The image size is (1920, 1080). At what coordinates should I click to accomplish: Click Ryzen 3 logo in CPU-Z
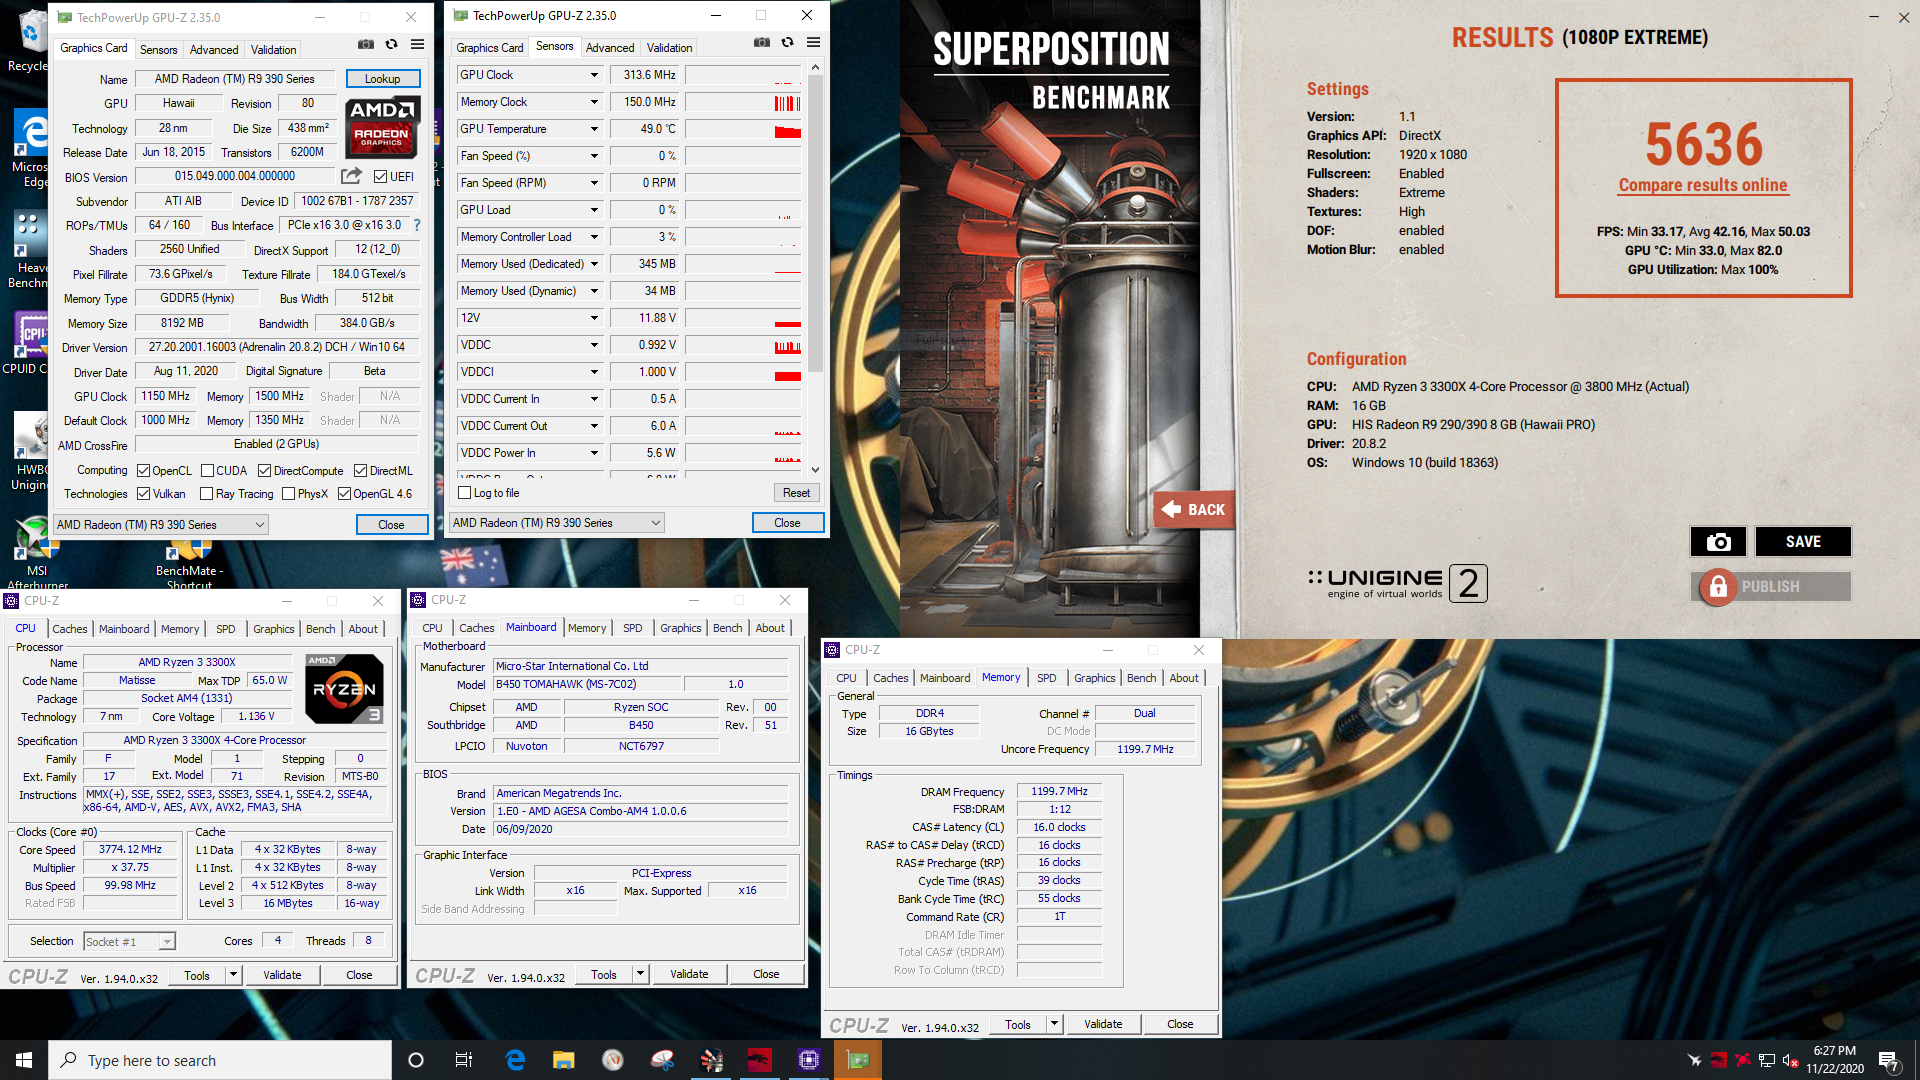pyautogui.click(x=344, y=688)
